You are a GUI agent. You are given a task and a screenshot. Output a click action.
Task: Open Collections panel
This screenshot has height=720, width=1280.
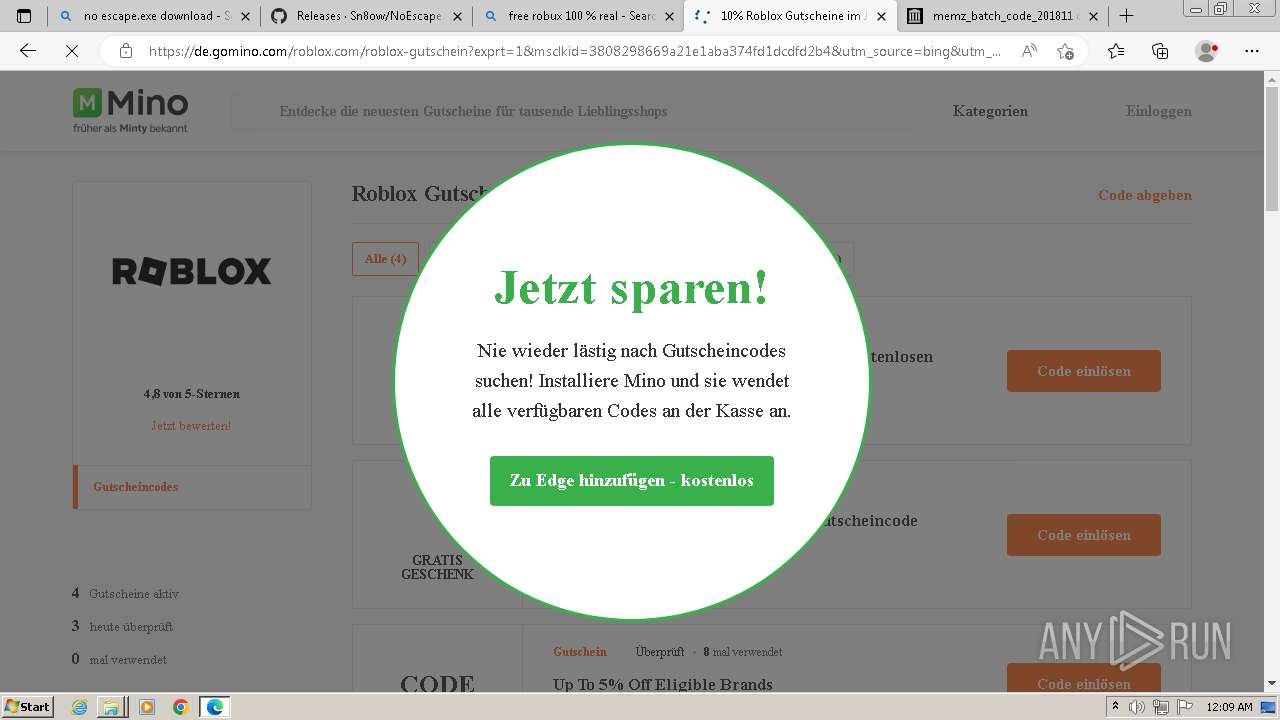pyautogui.click(x=1160, y=51)
